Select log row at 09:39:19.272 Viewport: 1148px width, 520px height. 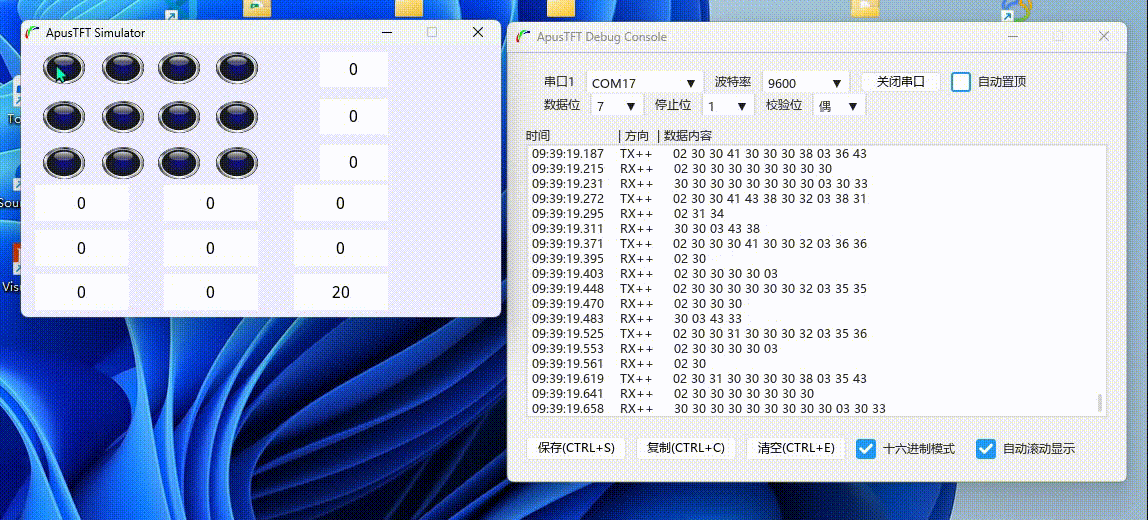pos(811,198)
